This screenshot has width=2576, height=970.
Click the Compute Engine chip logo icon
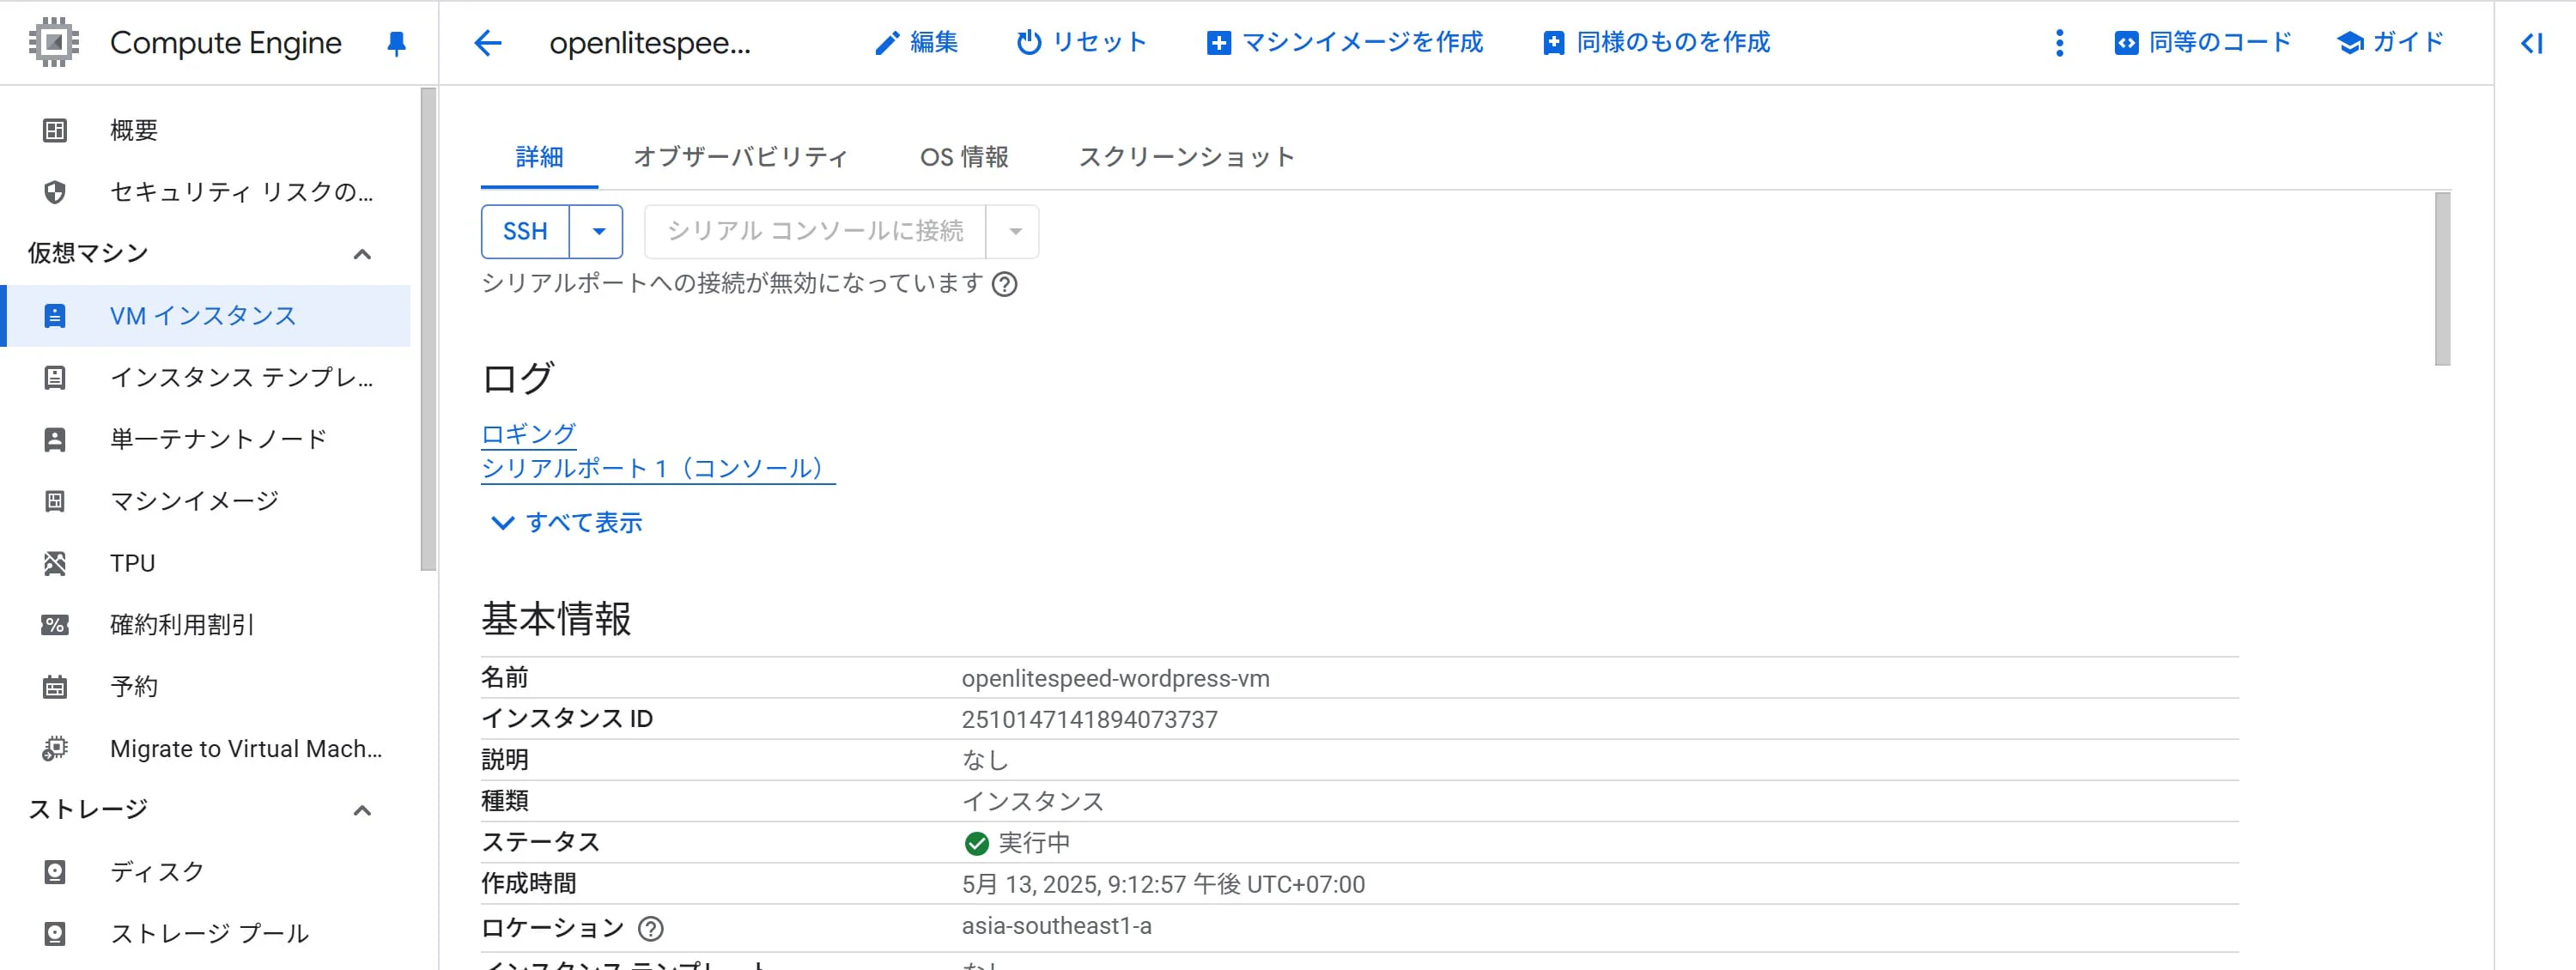point(54,42)
